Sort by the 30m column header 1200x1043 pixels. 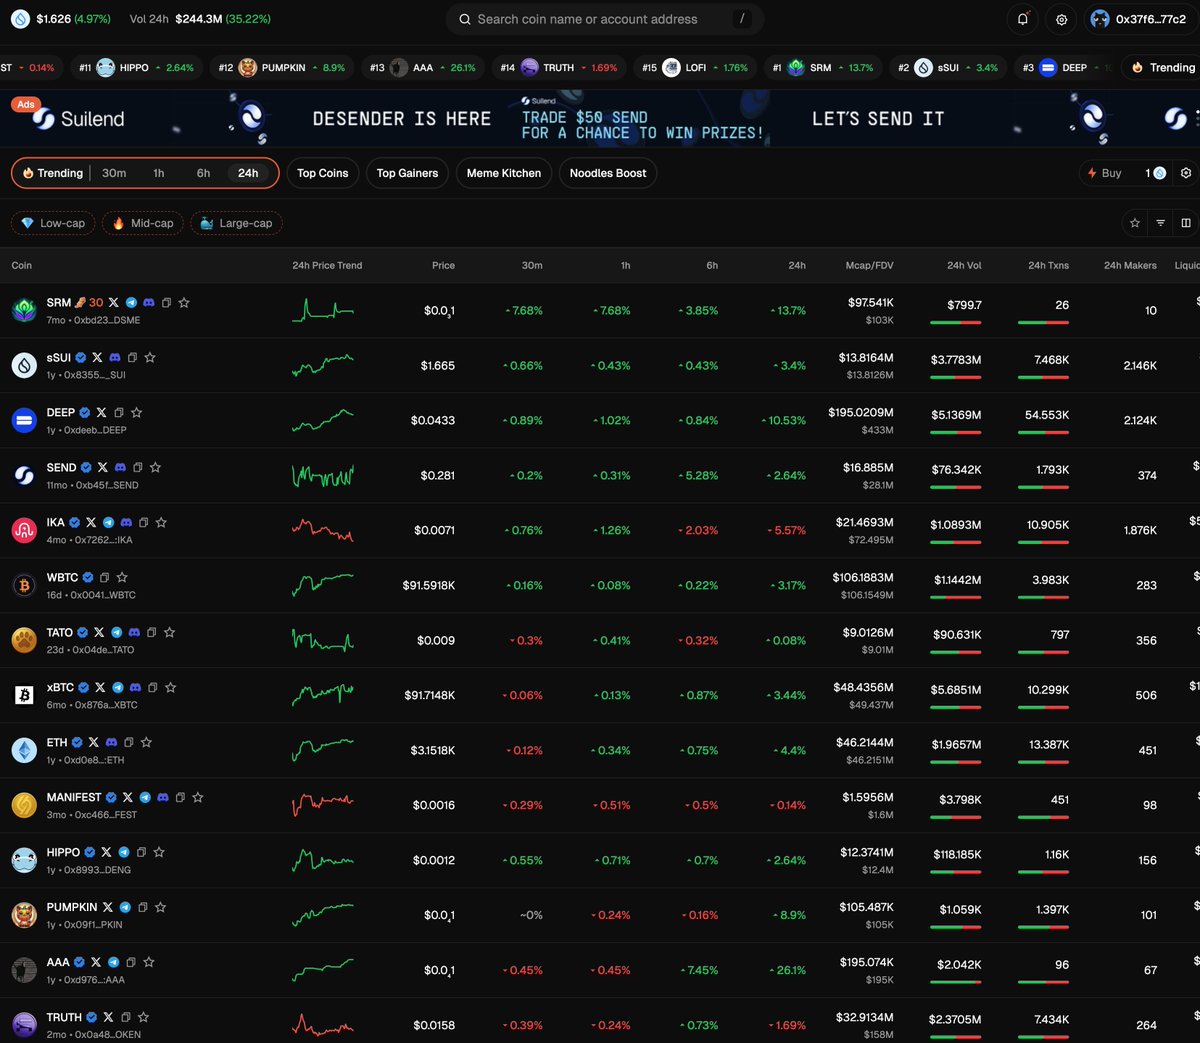point(532,265)
